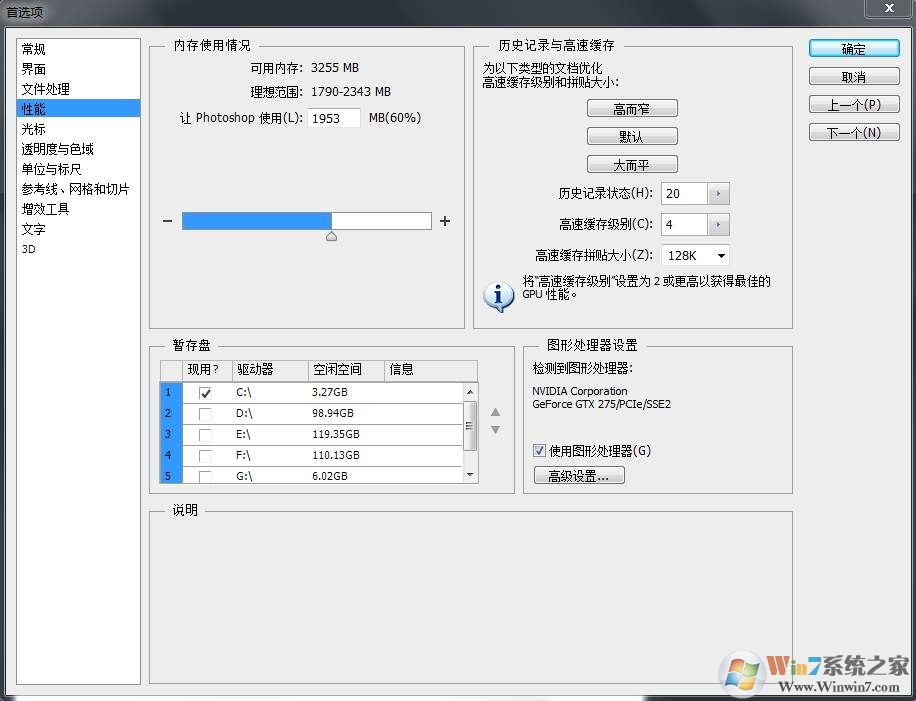Switch to the 光标 preferences category
Image resolution: width=916 pixels, height=701 pixels.
point(34,129)
